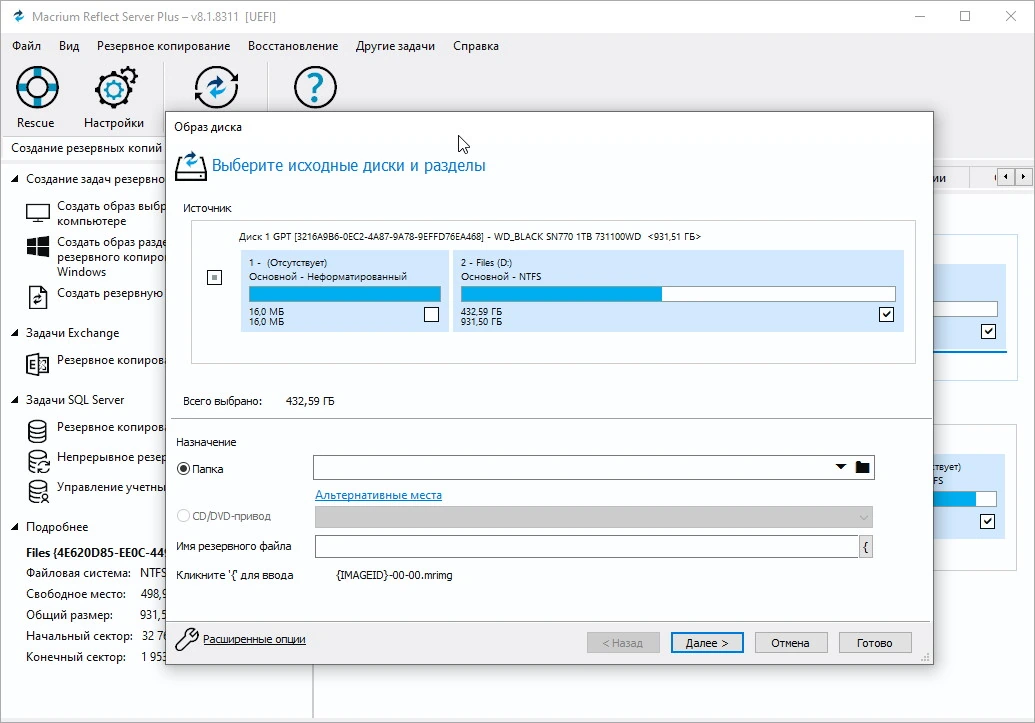The image size is (1035, 723).
Task: Click the file backup icon near Создать резервную
Action: (38, 297)
